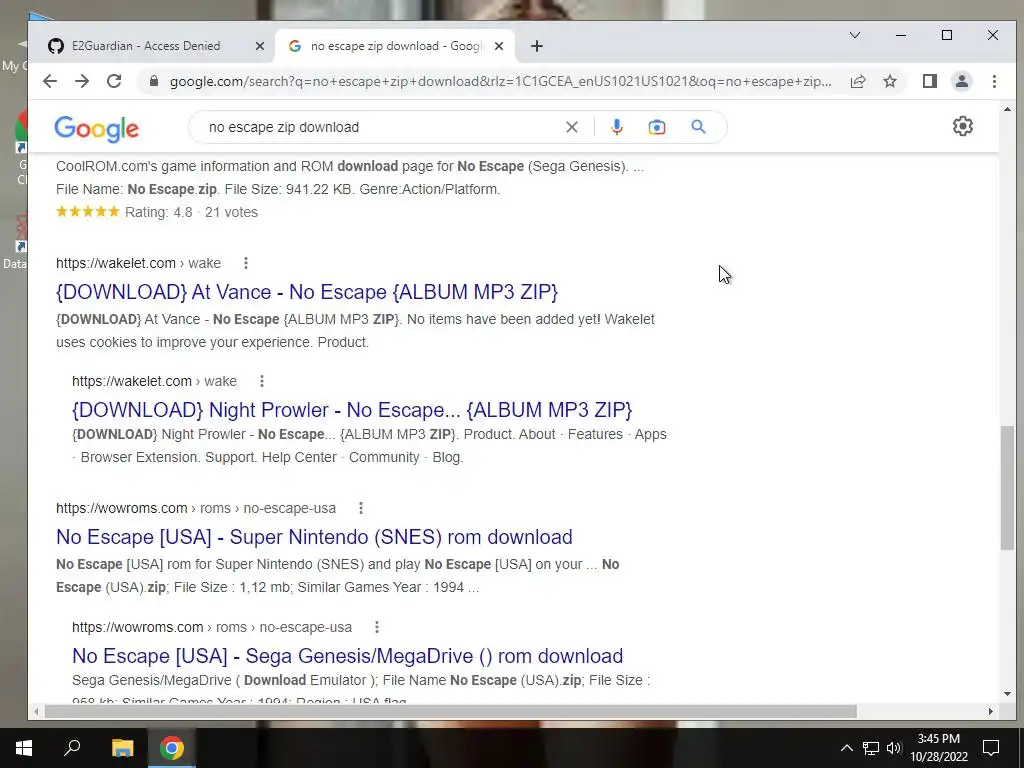Open the tab search dropdown chevron
The height and width of the screenshot is (768, 1024).
[x=854, y=35]
